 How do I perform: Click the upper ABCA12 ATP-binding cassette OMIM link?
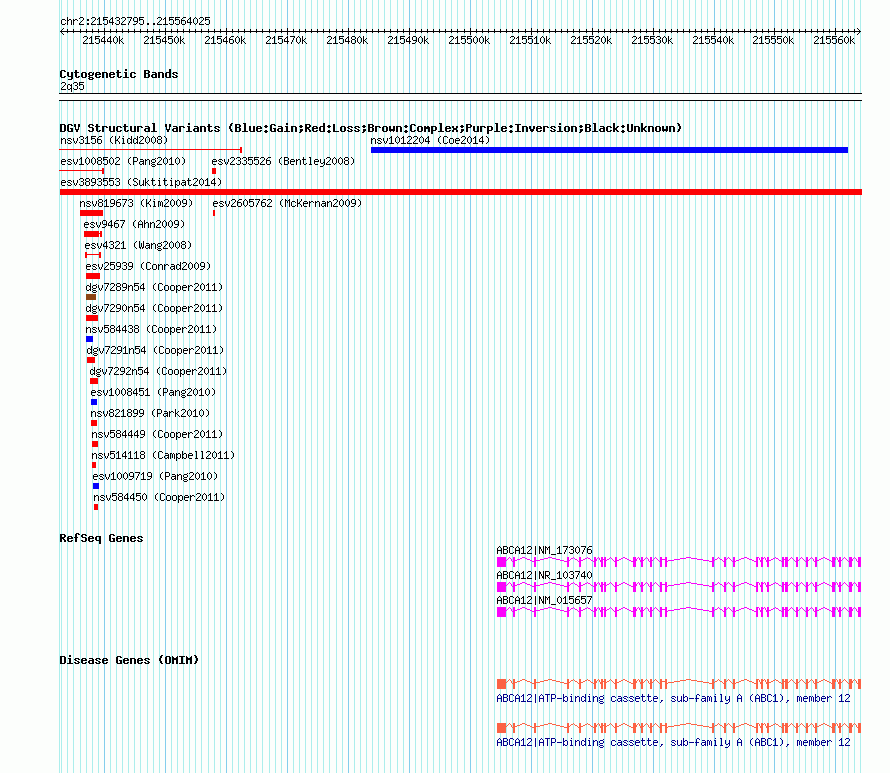click(673, 698)
